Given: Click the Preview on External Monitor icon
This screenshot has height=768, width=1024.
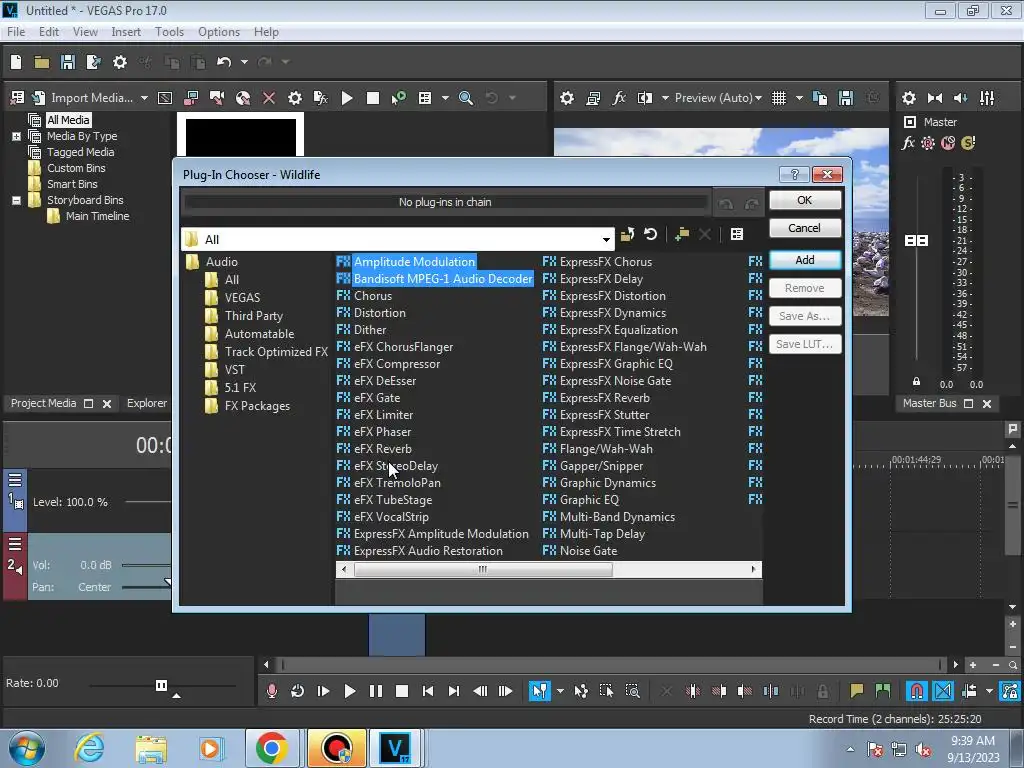Looking at the screenshot, I should (x=593, y=98).
